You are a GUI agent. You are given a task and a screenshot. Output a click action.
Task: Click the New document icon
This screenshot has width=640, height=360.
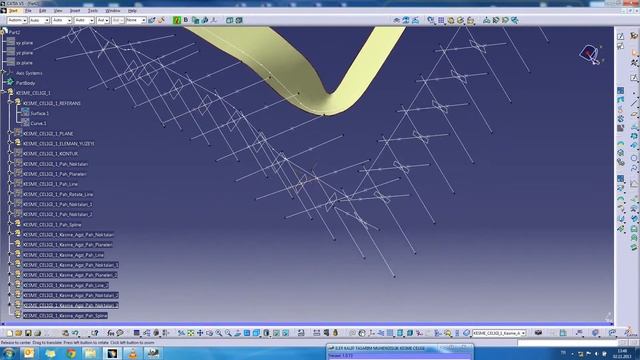[9, 333]
